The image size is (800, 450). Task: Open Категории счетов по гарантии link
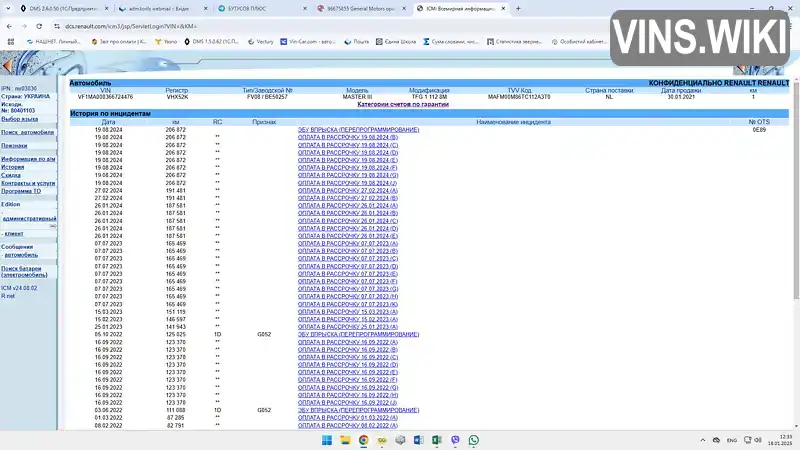coord(403,104)
